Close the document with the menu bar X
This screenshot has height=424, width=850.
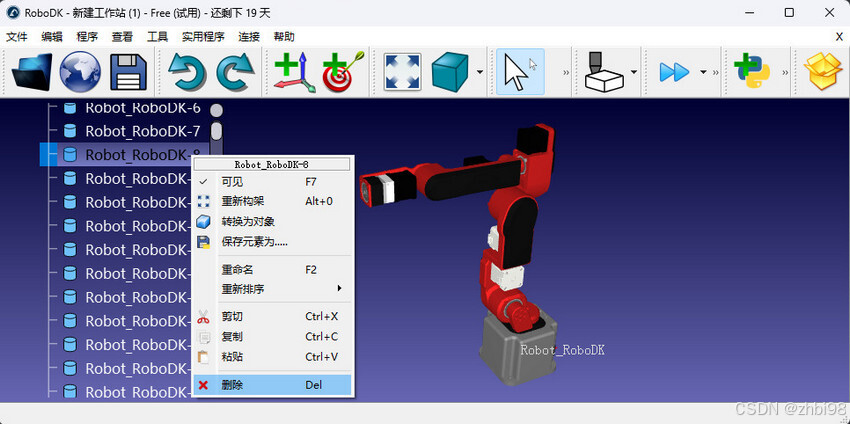839,37
